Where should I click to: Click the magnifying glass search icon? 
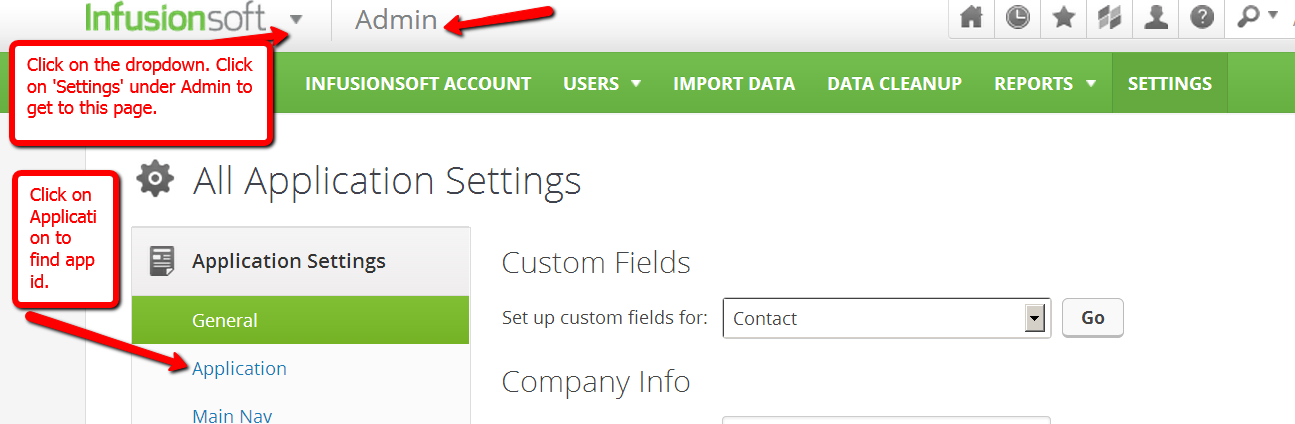1250,17
